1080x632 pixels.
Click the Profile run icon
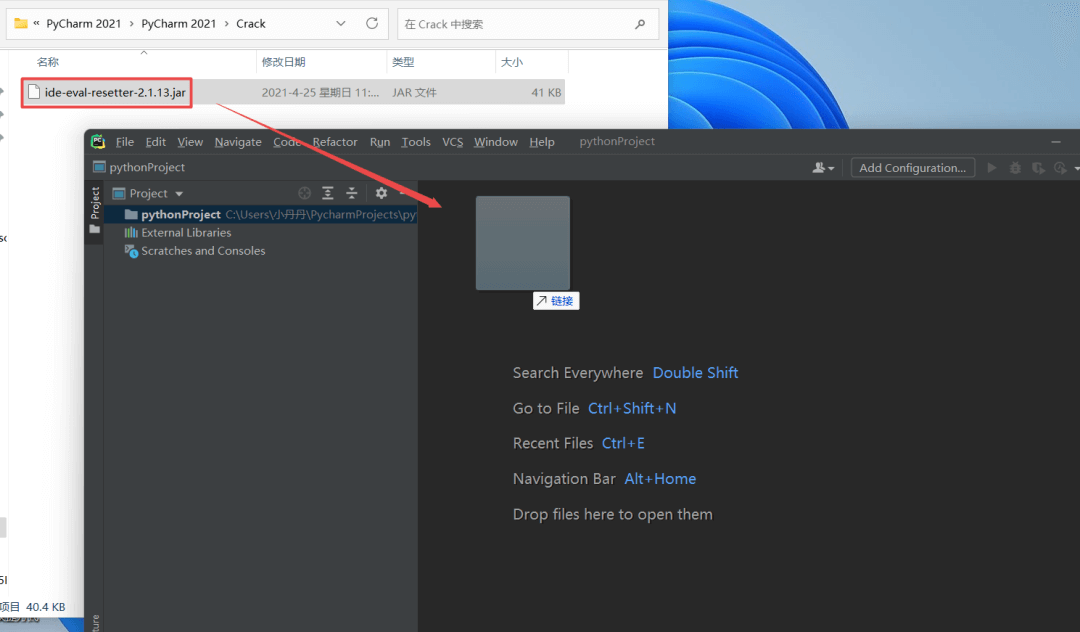click(1061, 168)
